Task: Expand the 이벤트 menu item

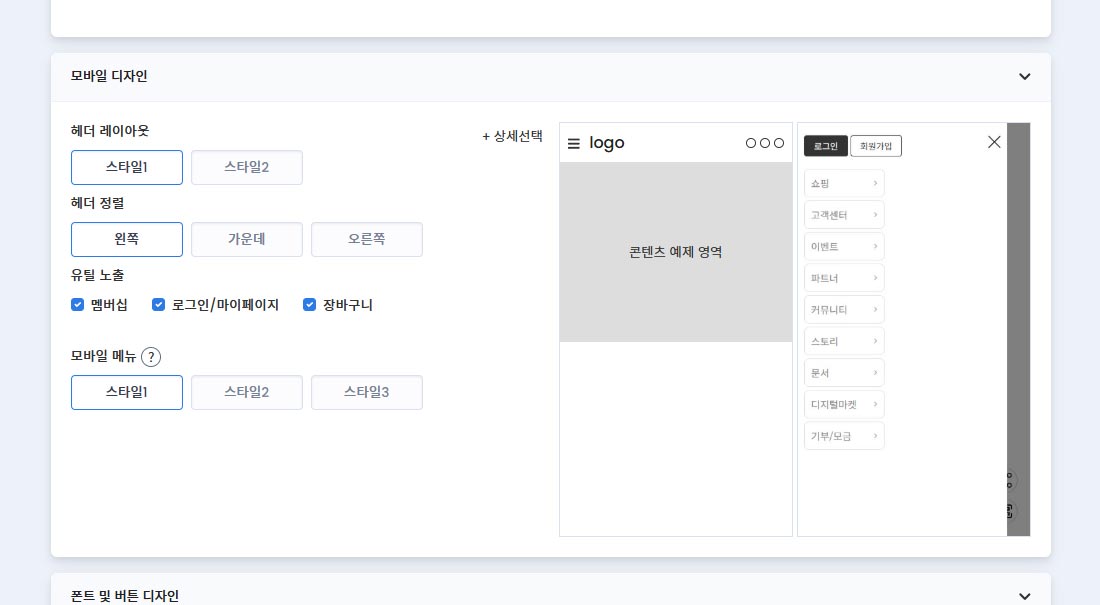Action: pos(844,246)
